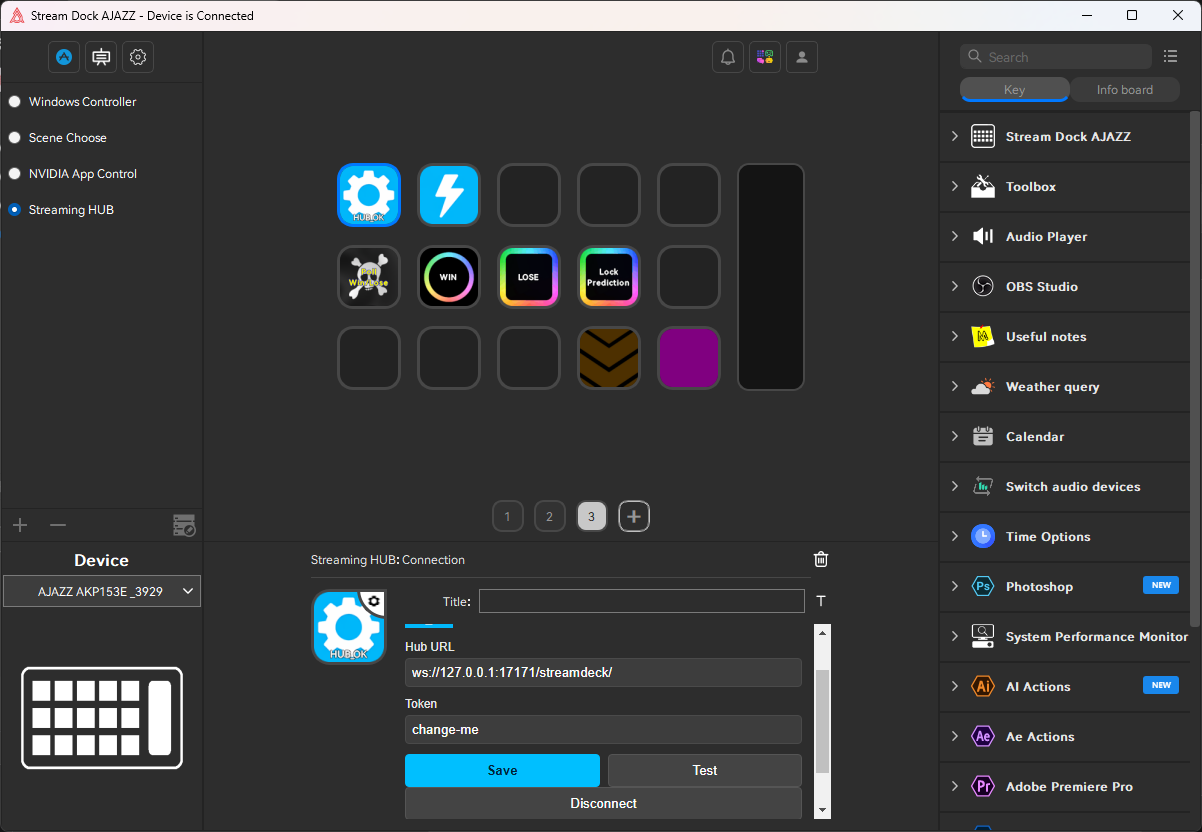
Task: Open the profile manager icon
Action: coord(184,525)
